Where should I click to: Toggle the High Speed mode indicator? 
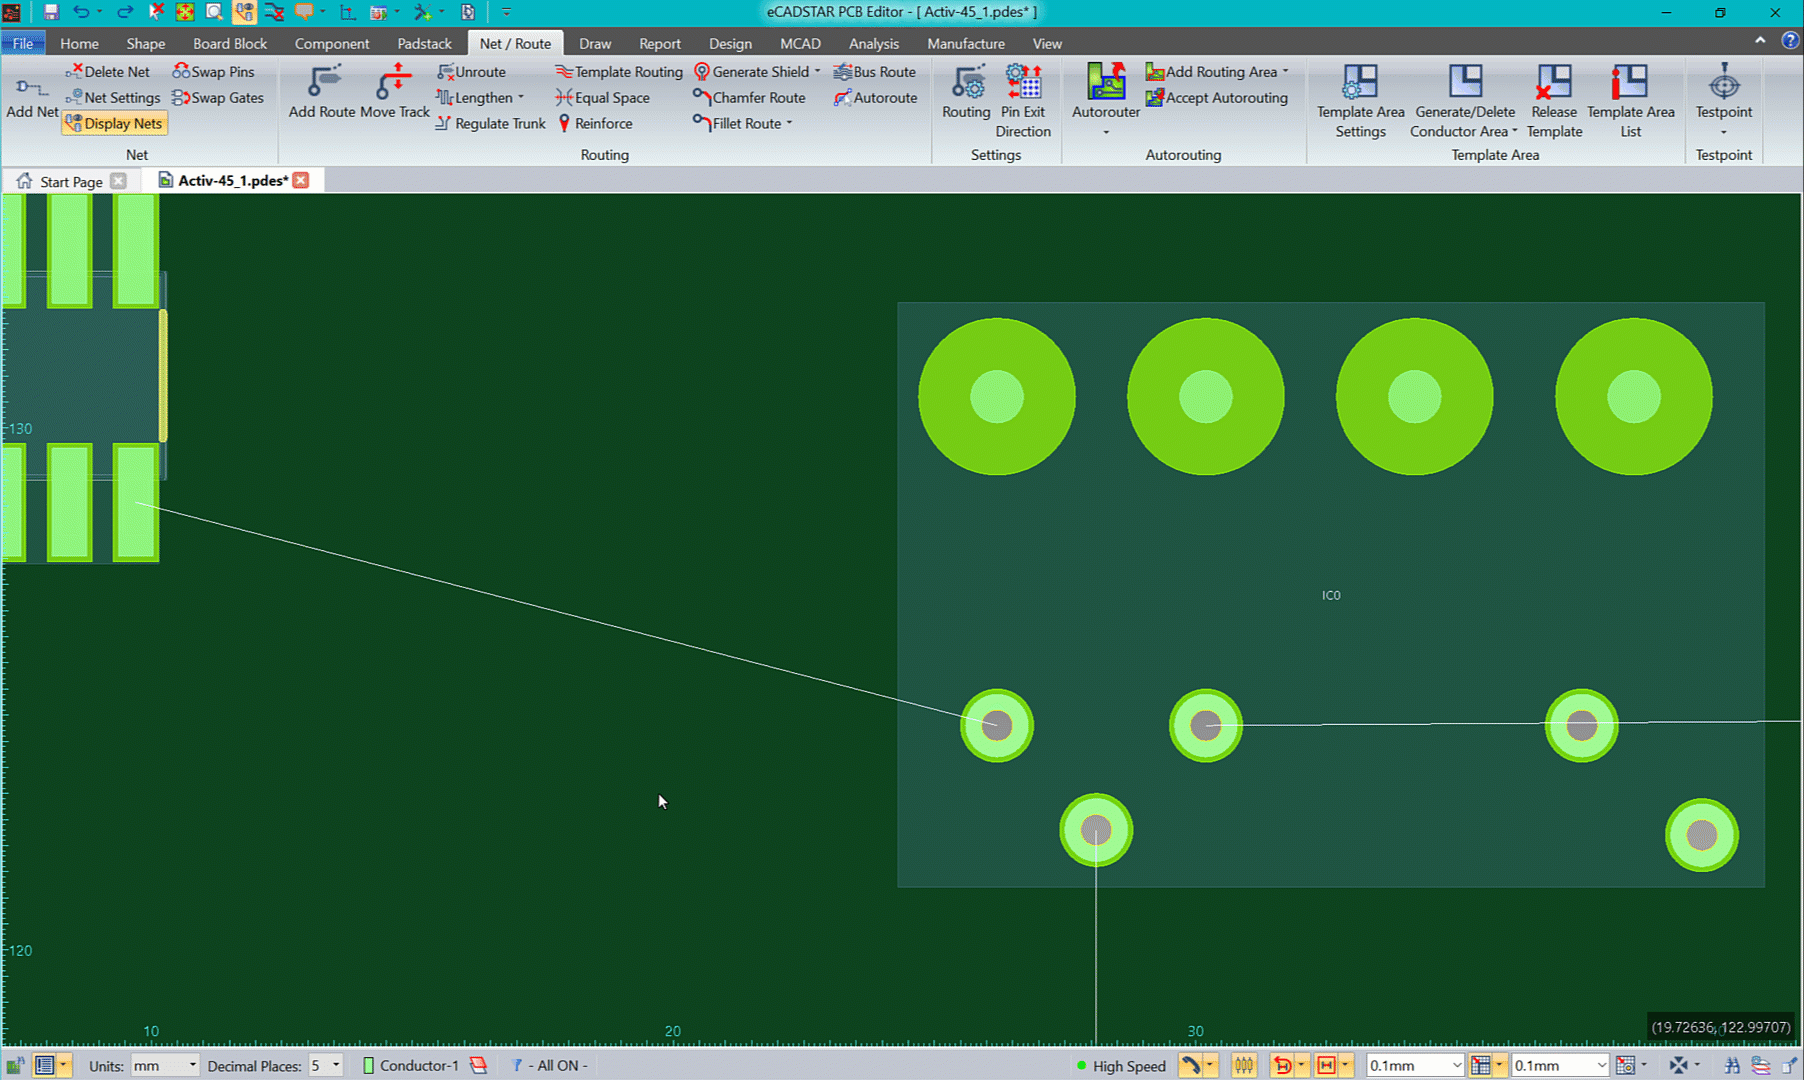[1120, 1066]
